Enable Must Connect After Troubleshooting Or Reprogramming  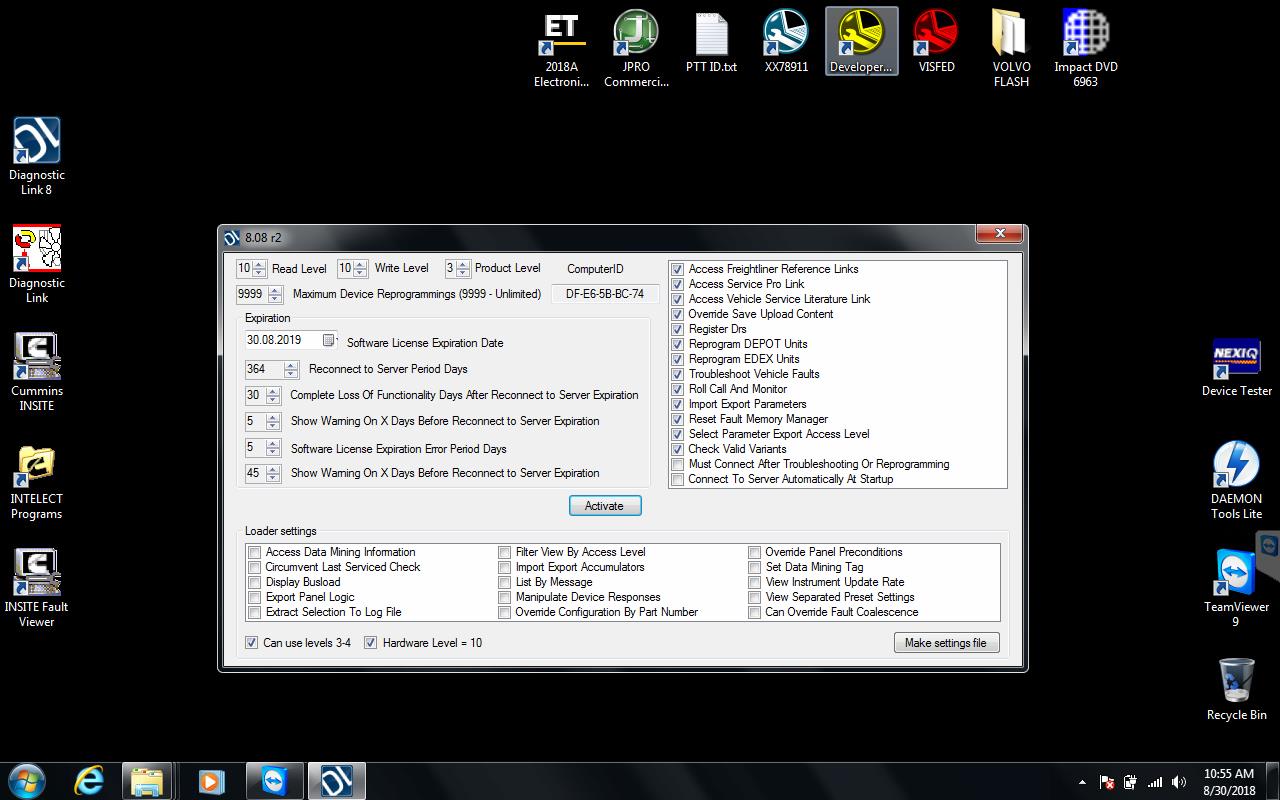(x=678, y=464)
